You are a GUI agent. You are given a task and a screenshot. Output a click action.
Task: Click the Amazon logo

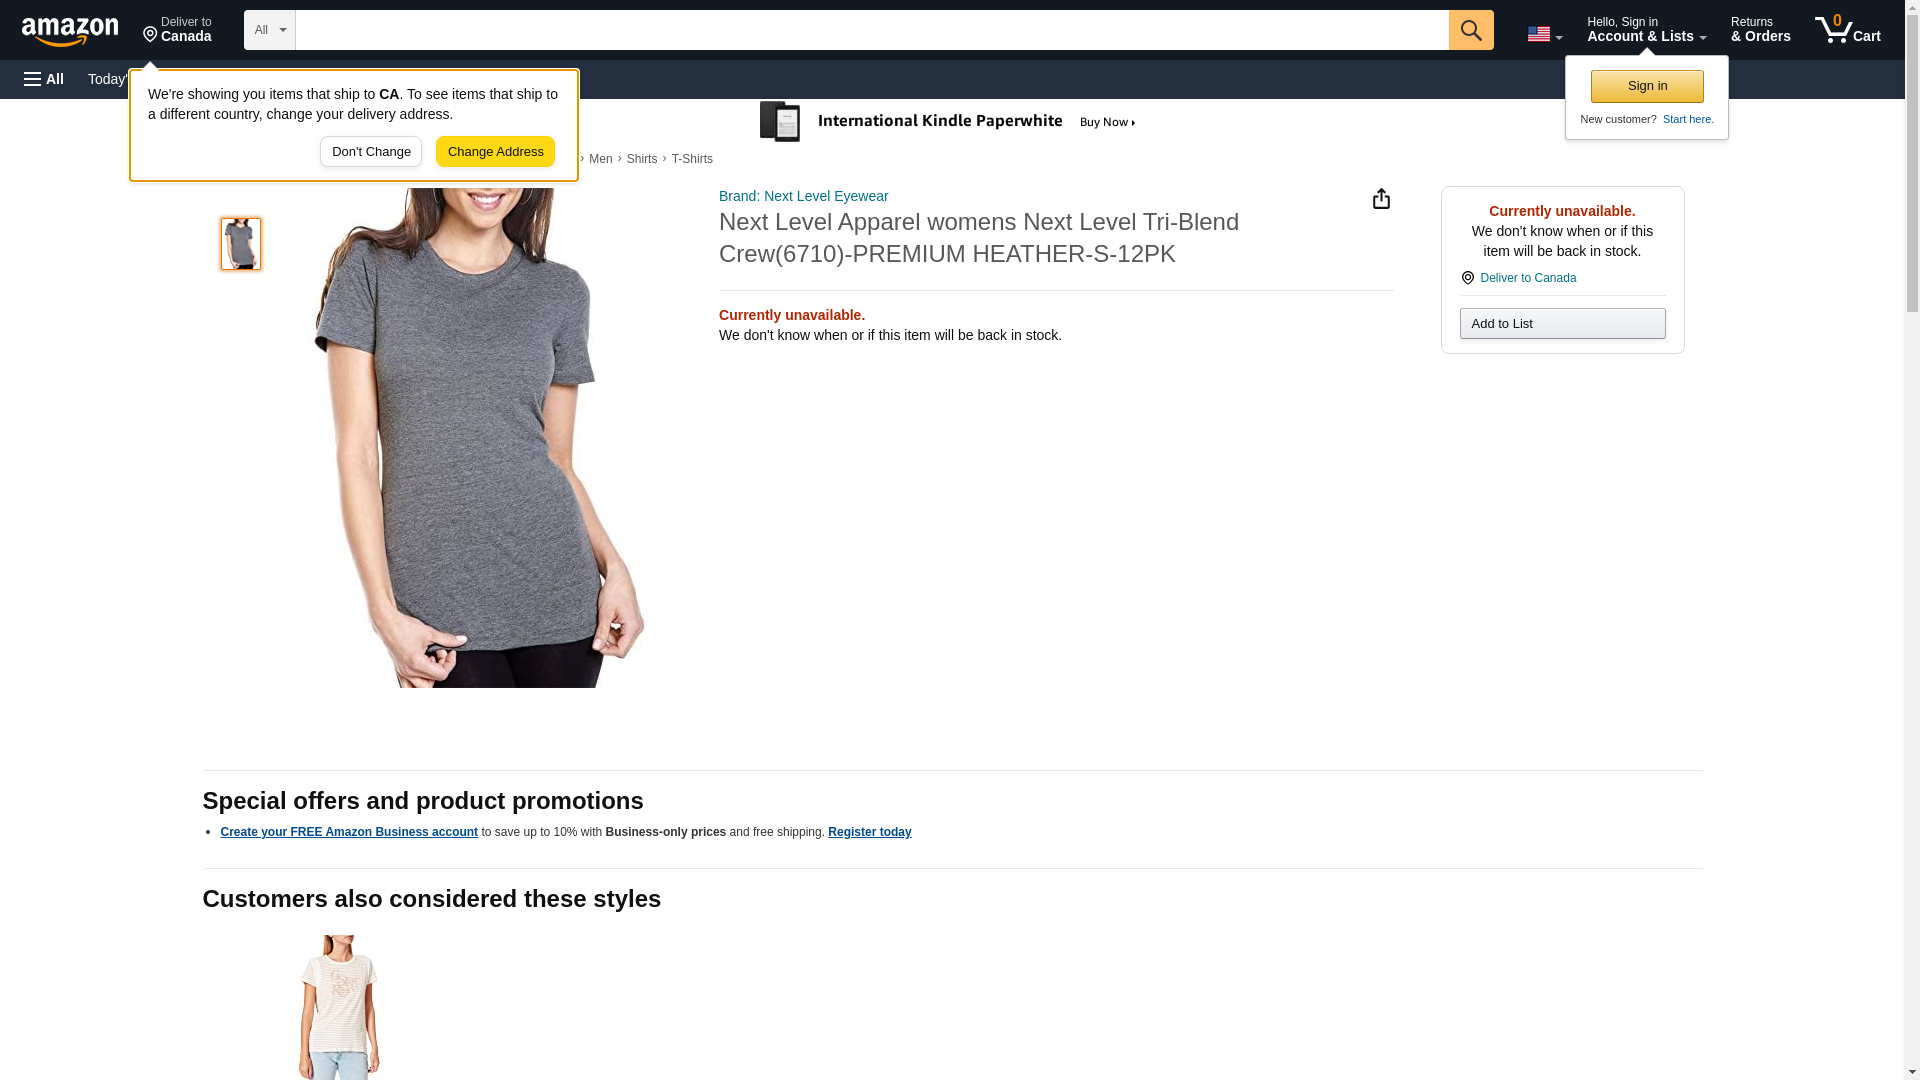pyautogui.click(x=70, y=31)
